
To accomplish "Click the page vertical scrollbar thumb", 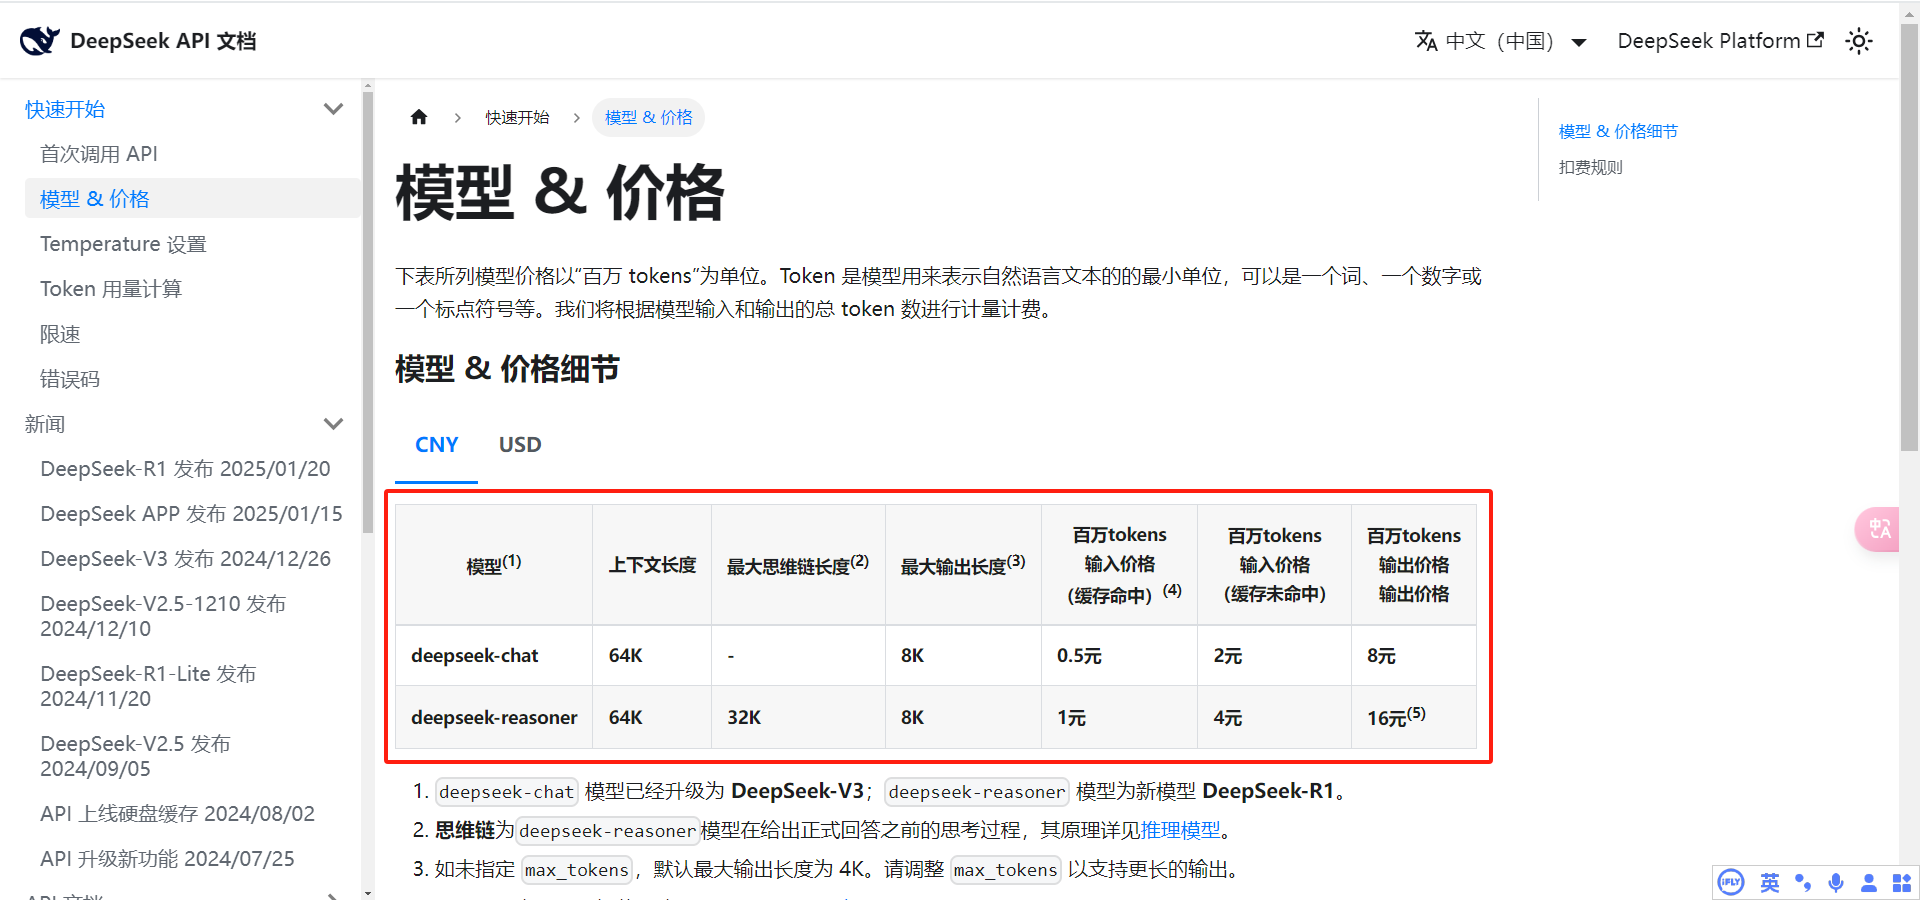I will click(1909, 240).
